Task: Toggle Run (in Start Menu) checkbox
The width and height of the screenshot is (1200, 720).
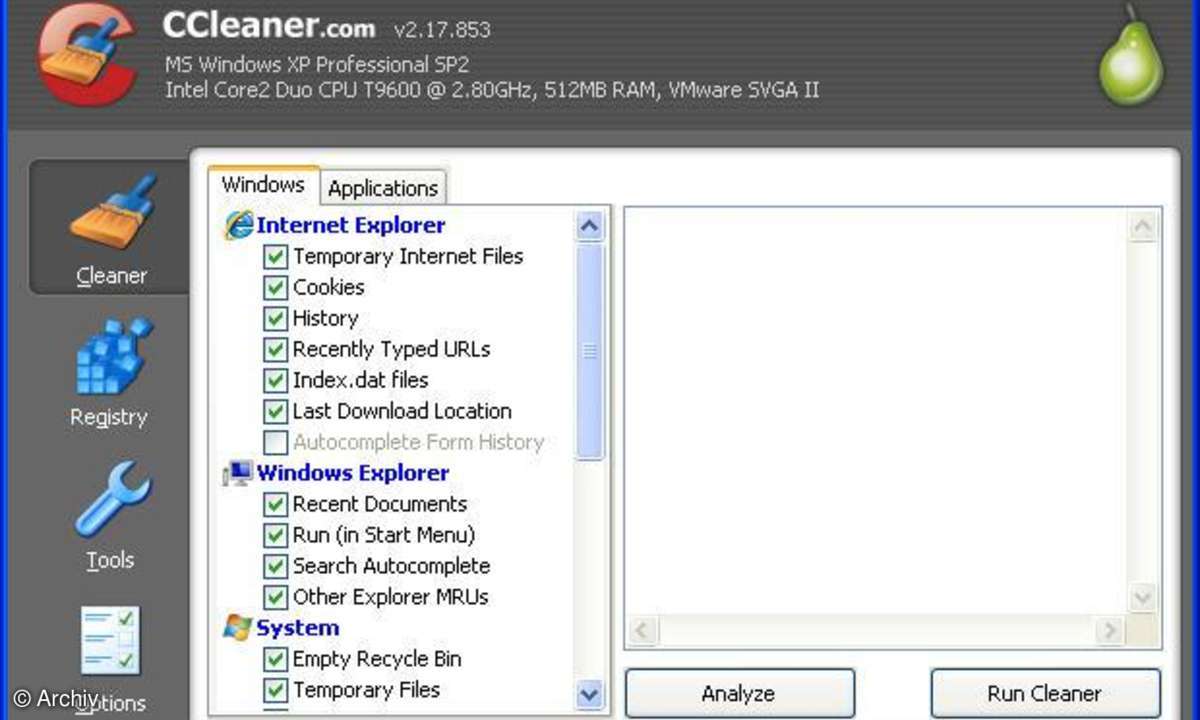Action: (275, 536)
